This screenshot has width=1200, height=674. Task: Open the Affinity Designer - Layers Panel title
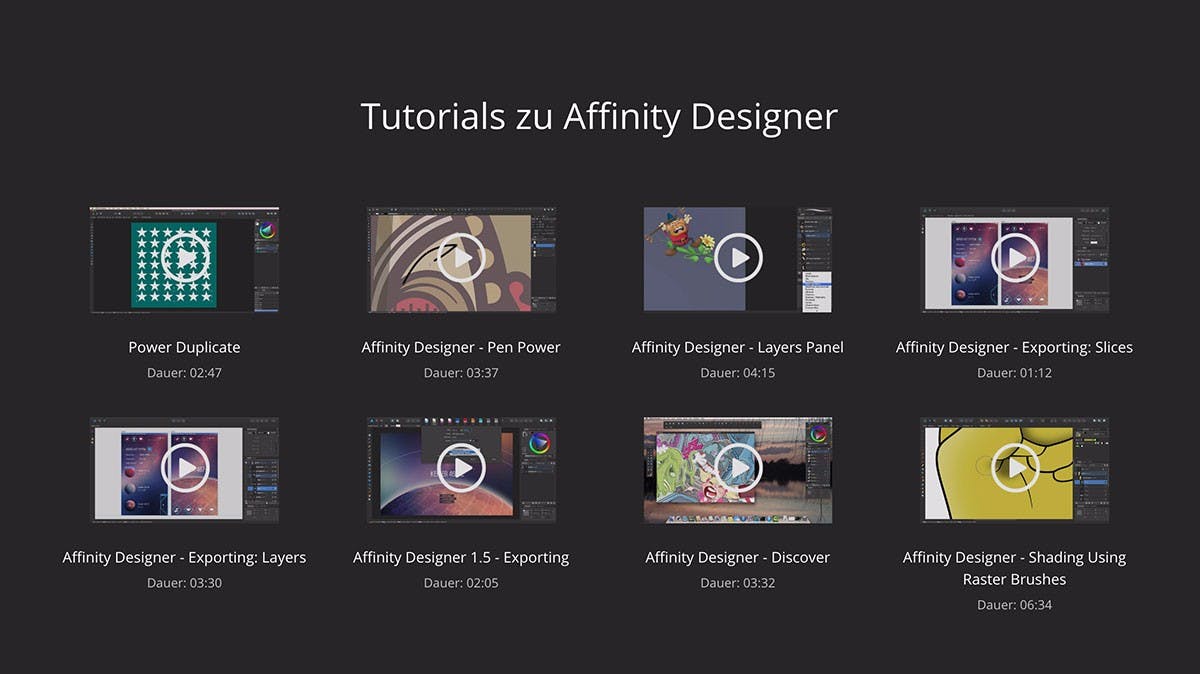point(738,348)
